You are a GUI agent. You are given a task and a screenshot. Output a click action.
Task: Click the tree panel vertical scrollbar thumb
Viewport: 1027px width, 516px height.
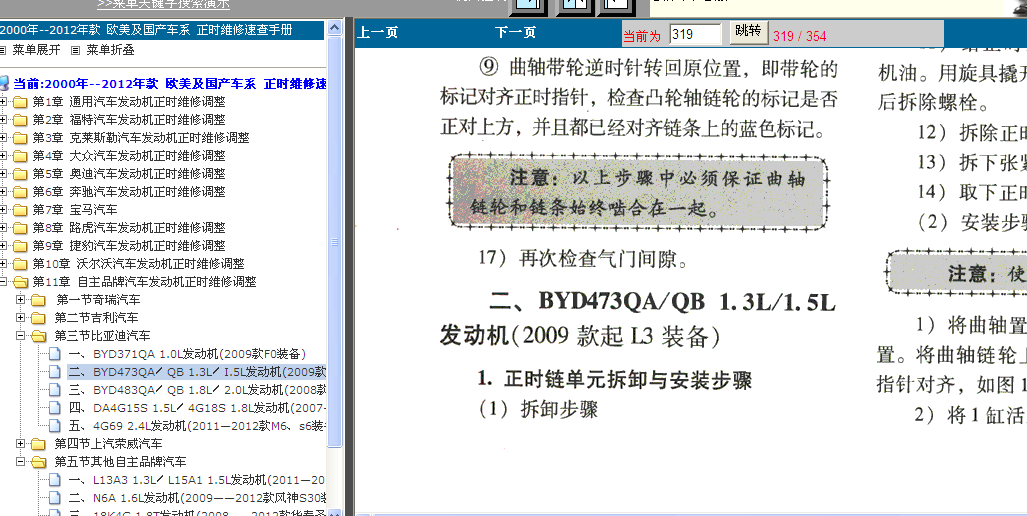(x=335, y=242)
